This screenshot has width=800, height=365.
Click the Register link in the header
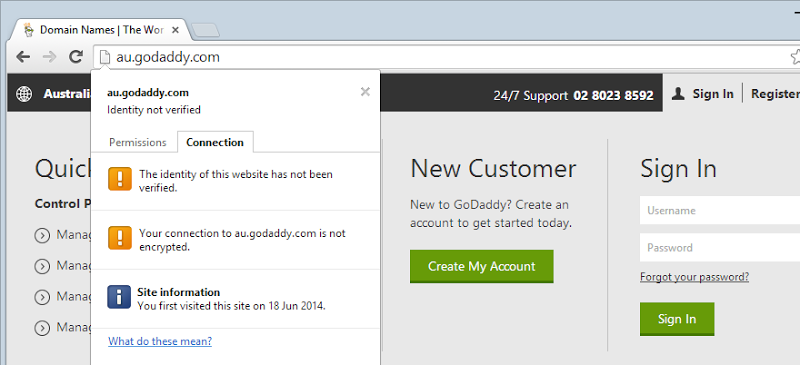(775, 94)
